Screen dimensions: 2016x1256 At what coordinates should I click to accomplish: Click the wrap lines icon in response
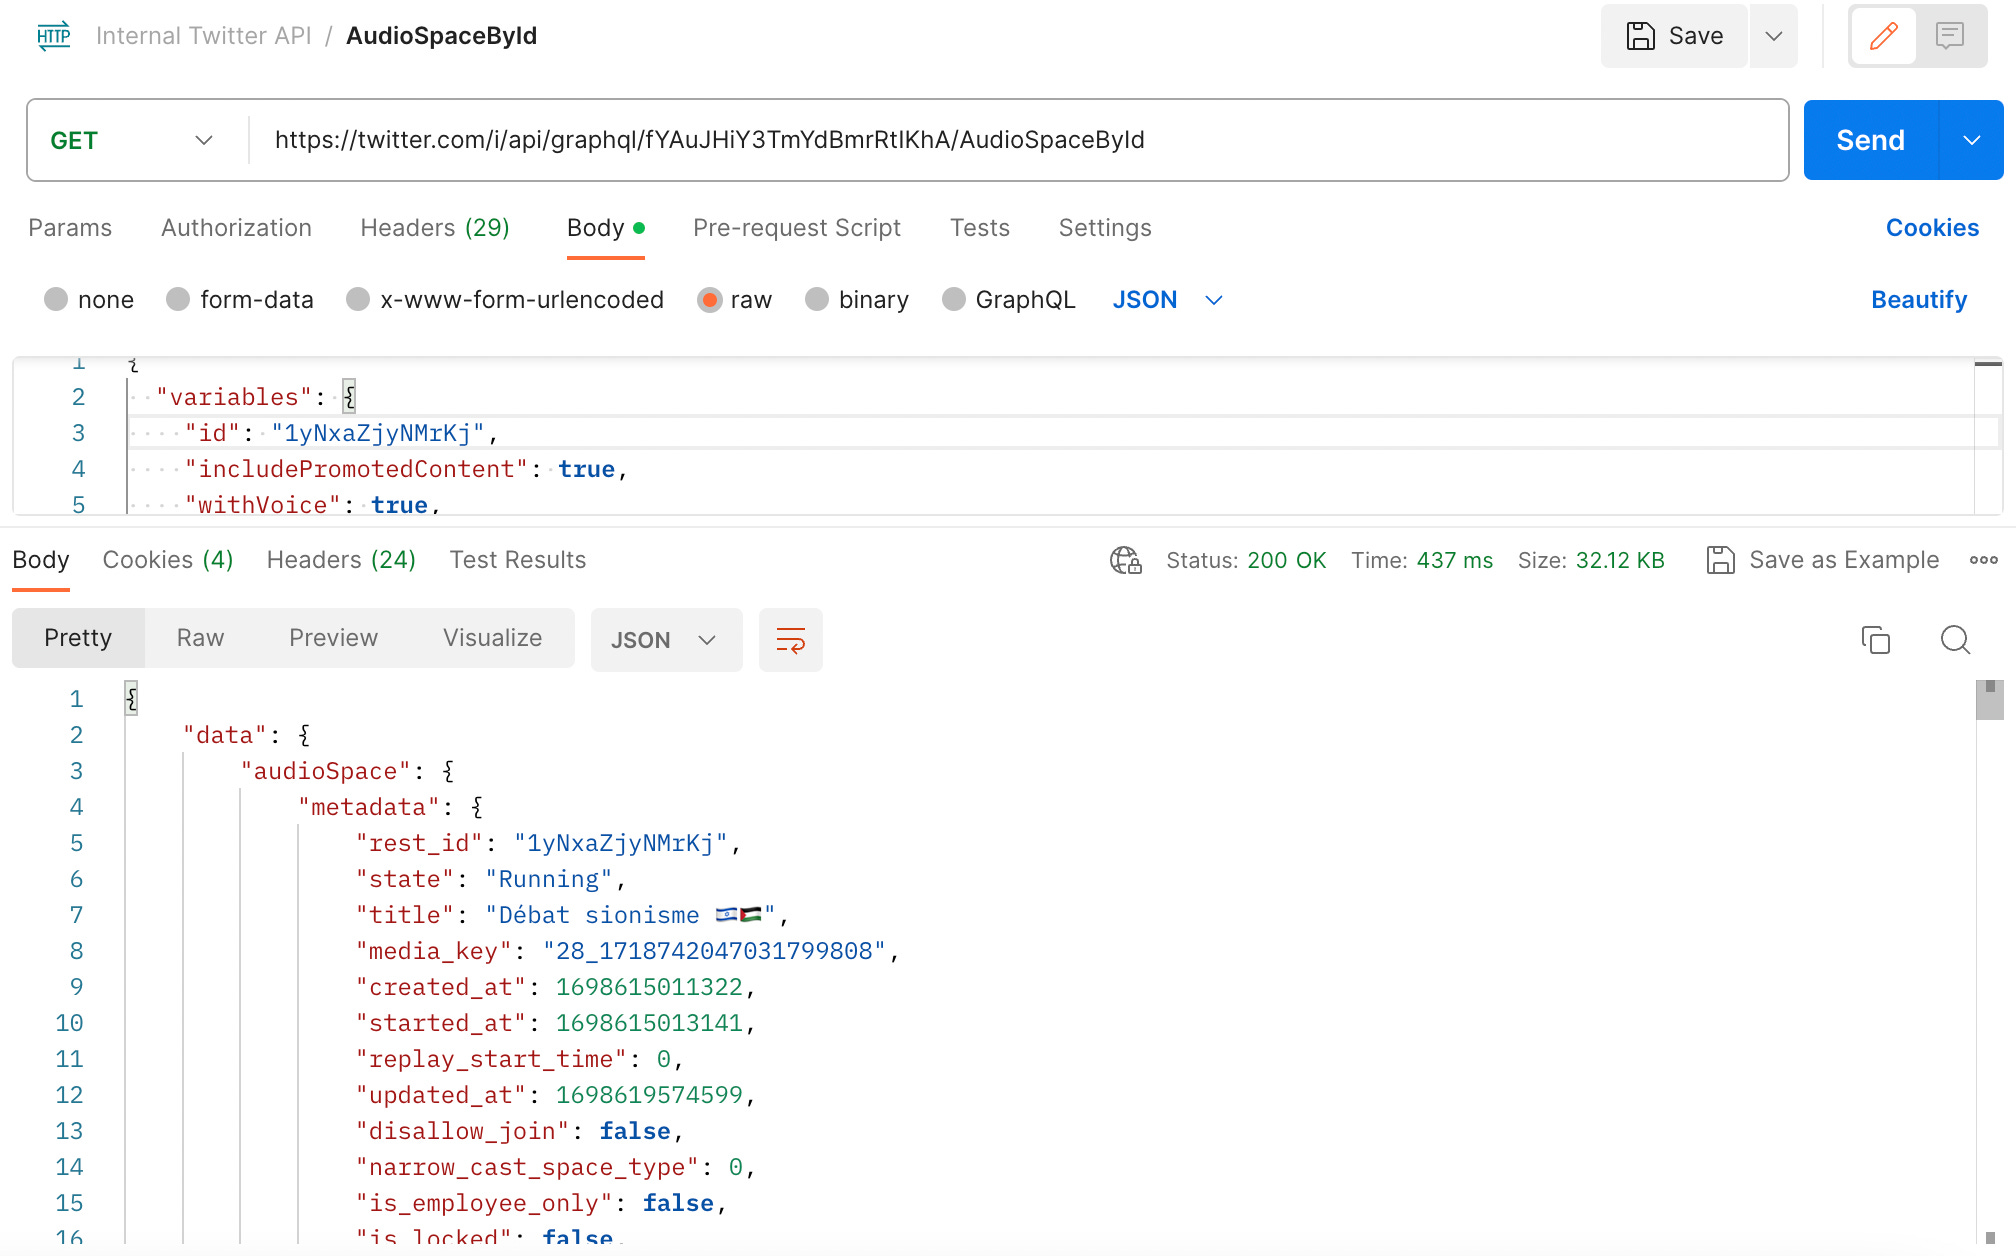click(x=790, y=640)
